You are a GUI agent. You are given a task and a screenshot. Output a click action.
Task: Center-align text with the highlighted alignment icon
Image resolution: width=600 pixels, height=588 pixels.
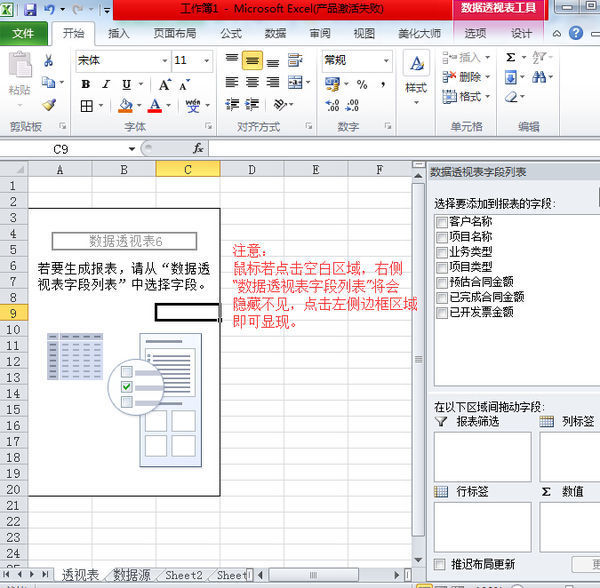[252, 61]
